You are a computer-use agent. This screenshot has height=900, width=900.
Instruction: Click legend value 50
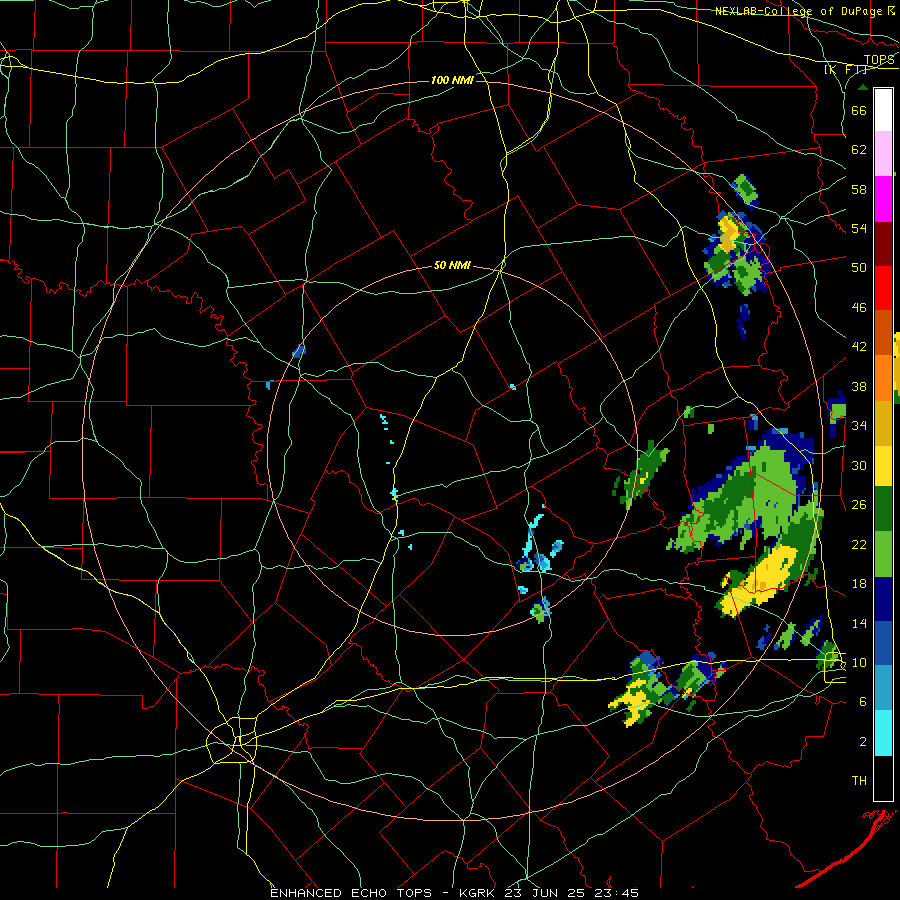[859, 268]
